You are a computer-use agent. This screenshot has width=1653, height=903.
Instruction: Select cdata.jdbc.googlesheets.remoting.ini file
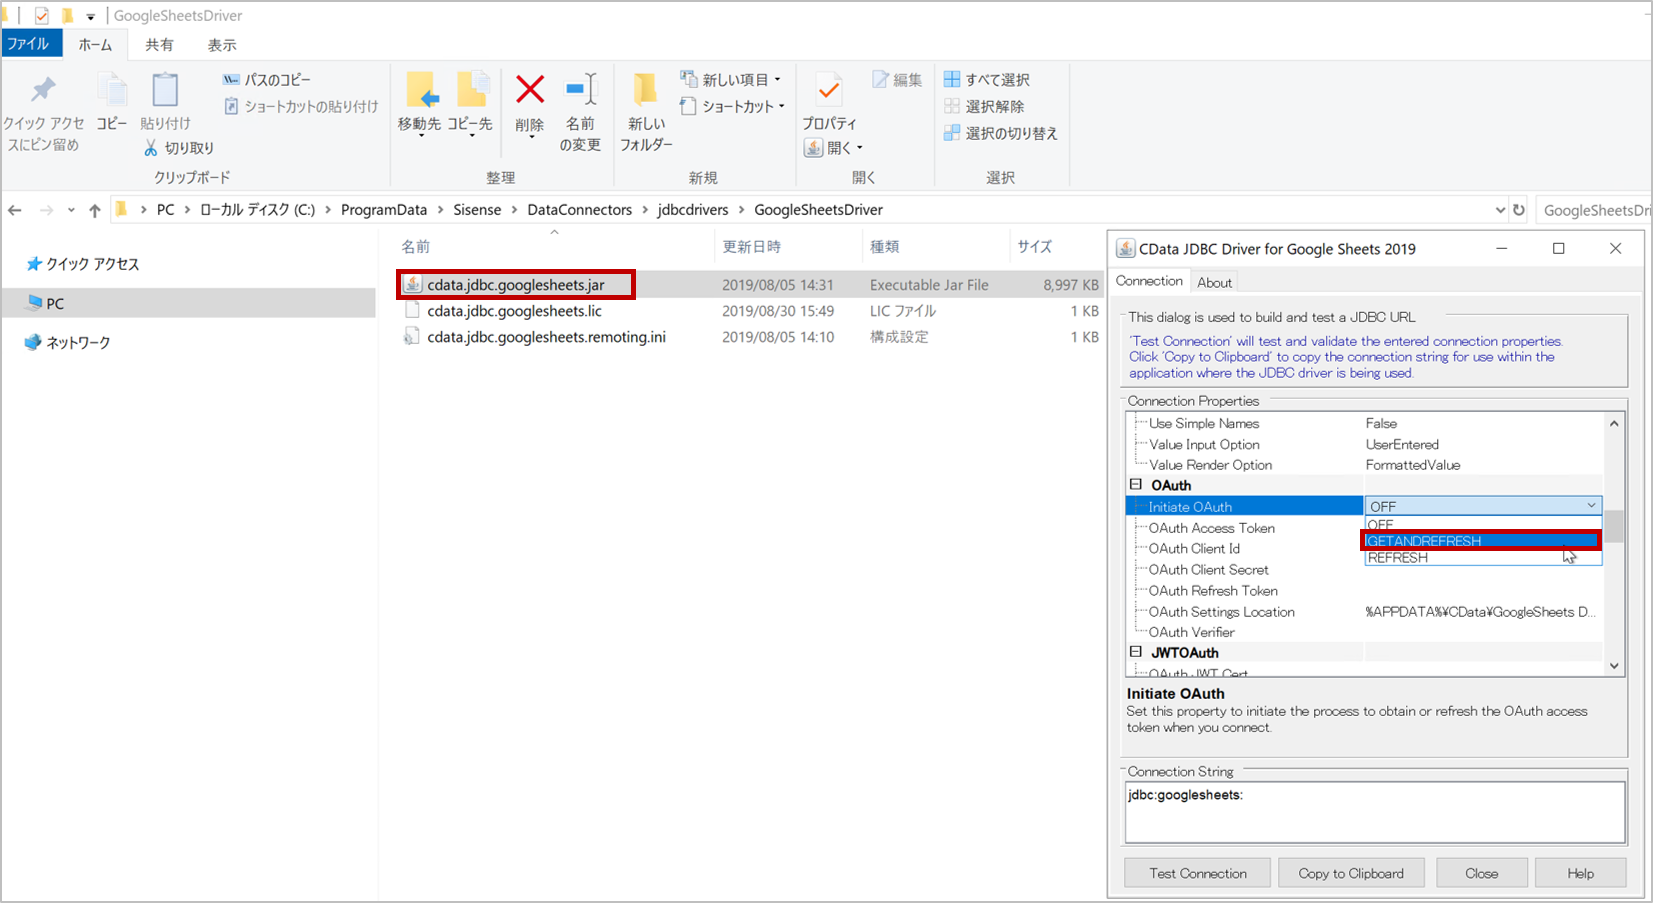click(546, 337)
